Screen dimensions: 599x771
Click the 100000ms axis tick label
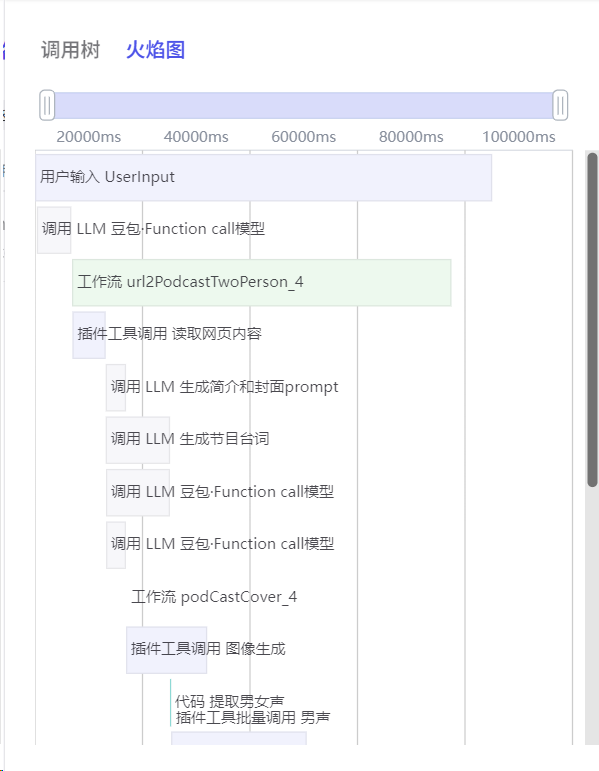coord(518,137)
